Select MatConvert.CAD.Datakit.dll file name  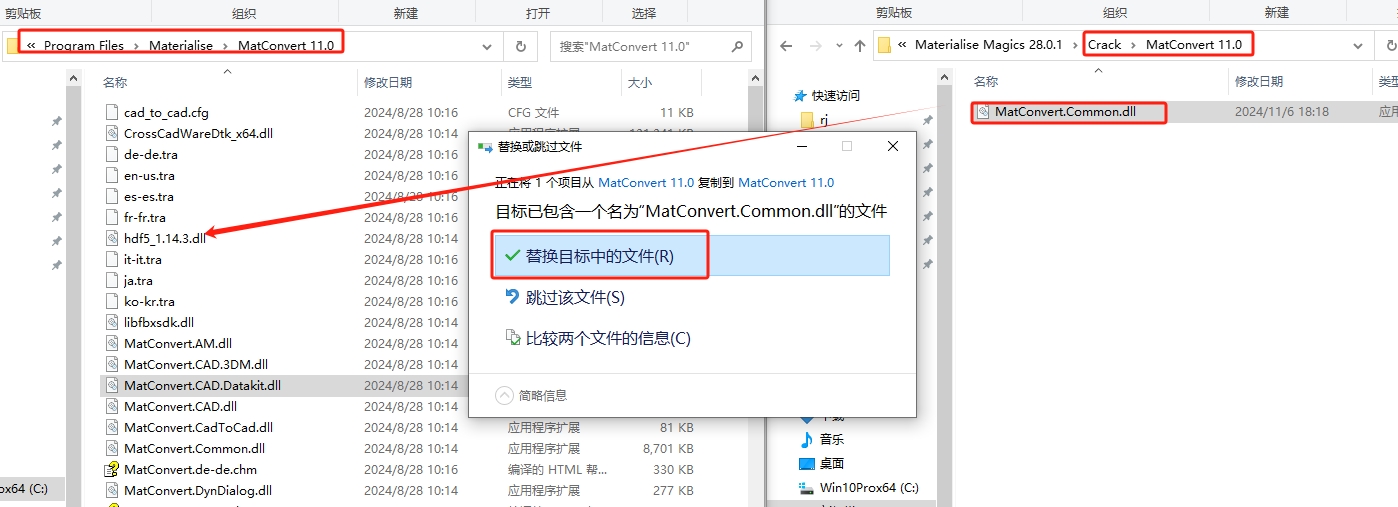click(x=202, y=385)
